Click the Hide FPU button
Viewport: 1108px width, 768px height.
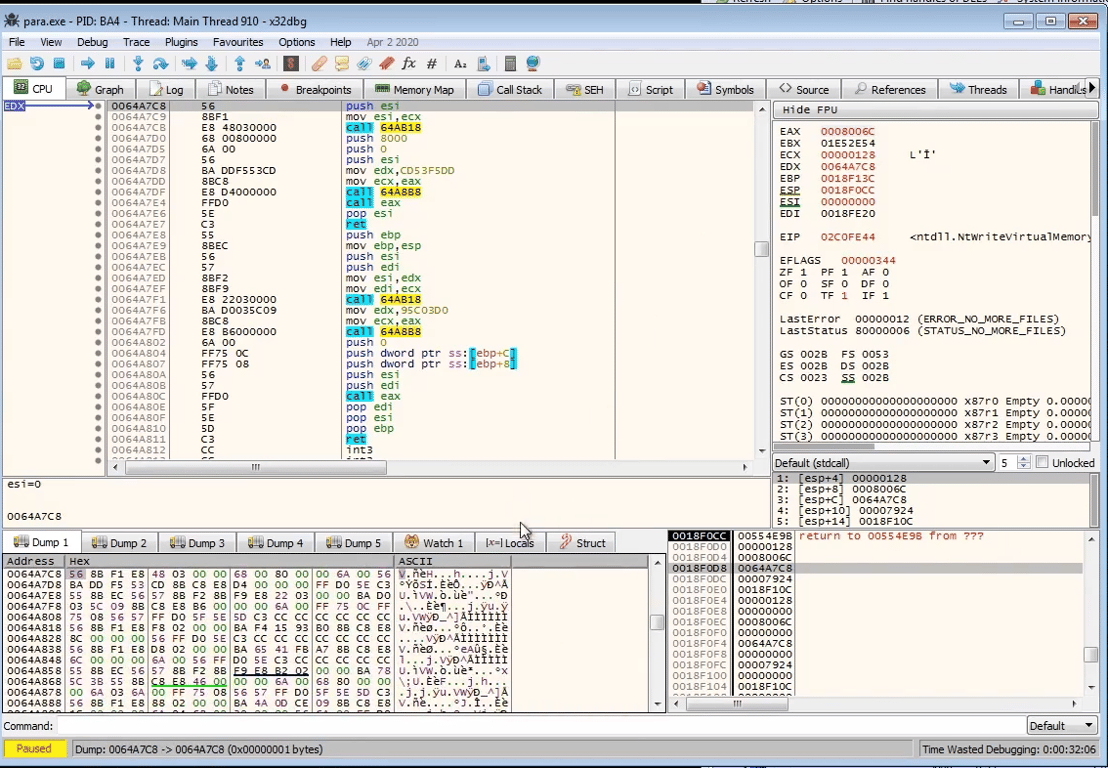pos(810,109)
